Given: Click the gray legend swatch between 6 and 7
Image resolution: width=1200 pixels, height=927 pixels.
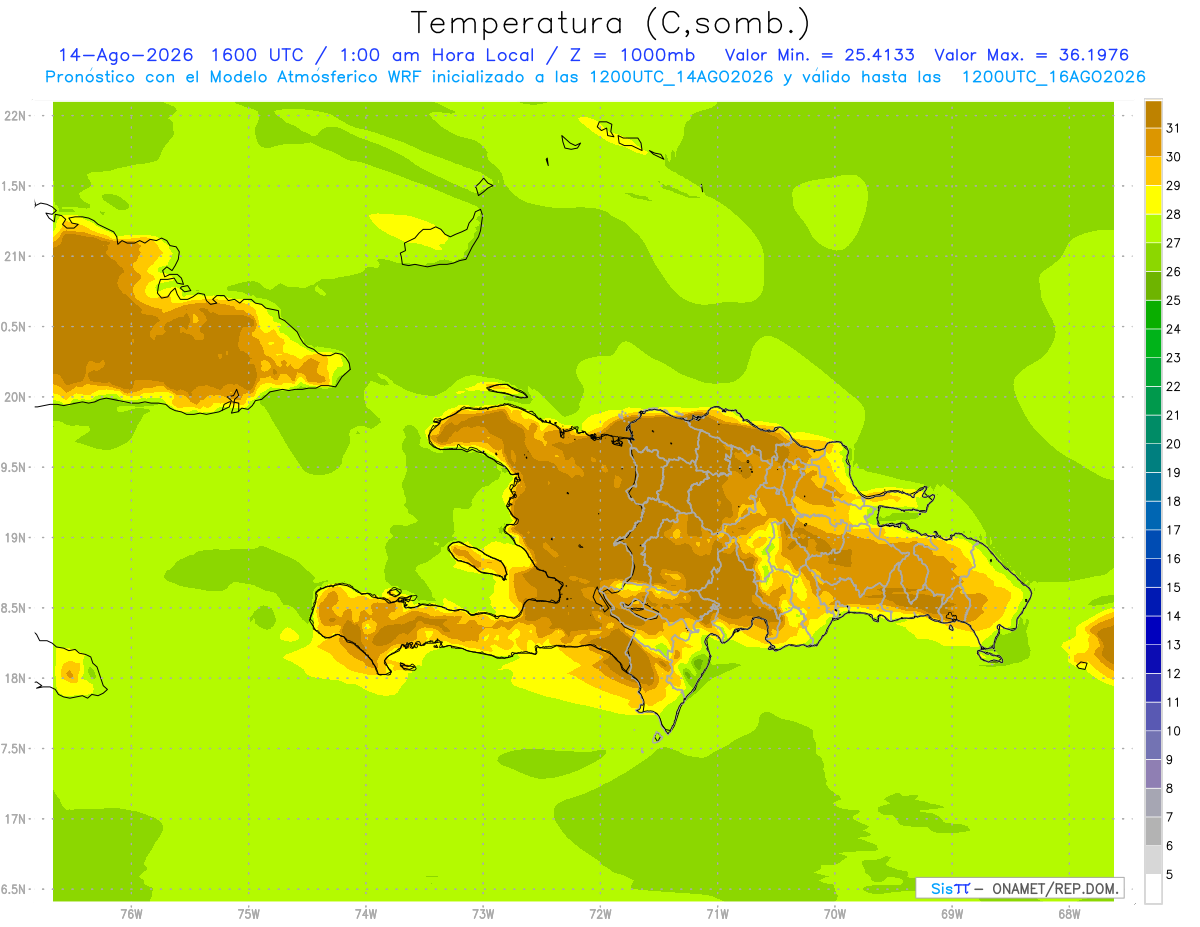Looking at the screenshot, I should pos(1153,831).
